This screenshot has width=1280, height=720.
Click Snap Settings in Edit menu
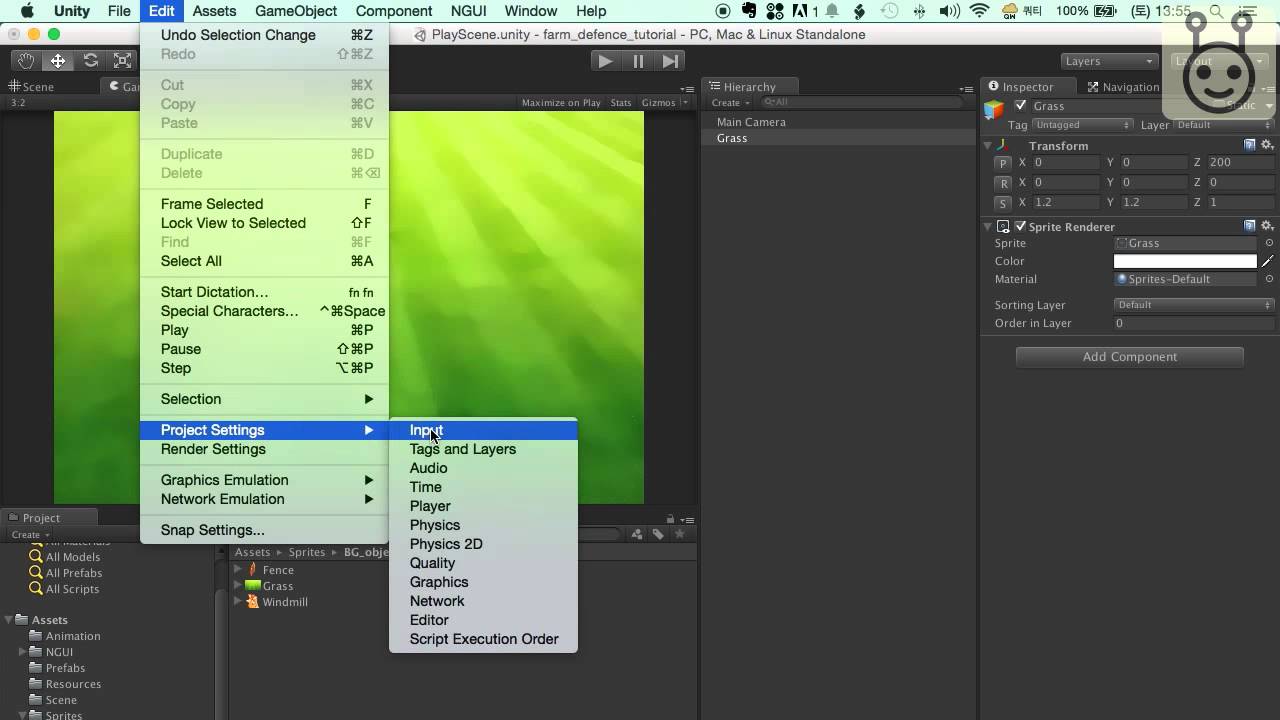[264, 530]
